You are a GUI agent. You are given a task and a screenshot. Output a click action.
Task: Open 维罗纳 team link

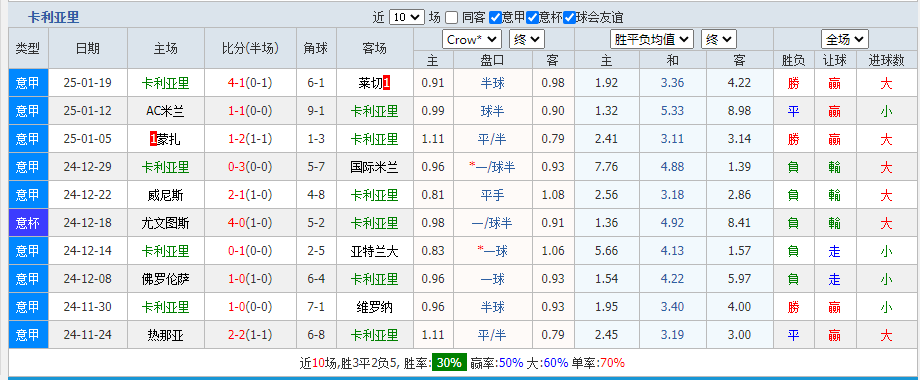(x=374, y=307)
